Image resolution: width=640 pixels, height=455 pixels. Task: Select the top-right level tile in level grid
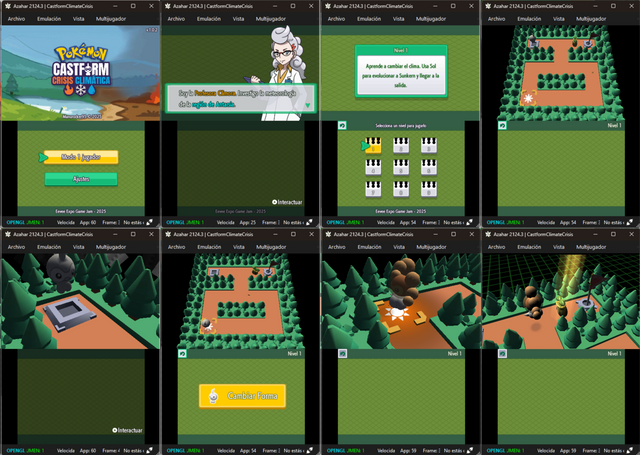pos(429,145)
